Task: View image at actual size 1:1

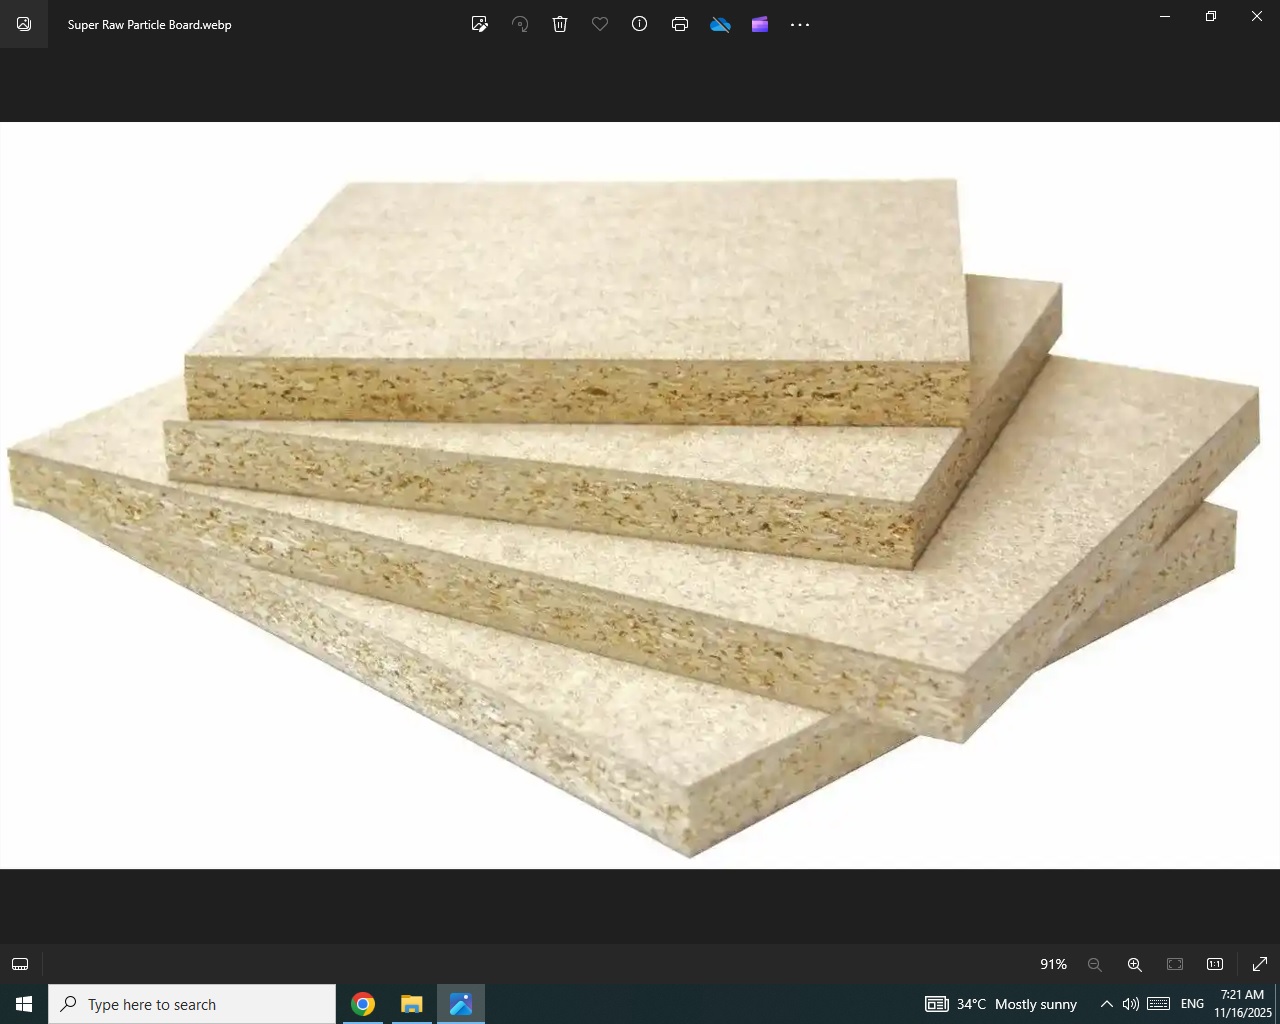Action: pos(1215,964)
